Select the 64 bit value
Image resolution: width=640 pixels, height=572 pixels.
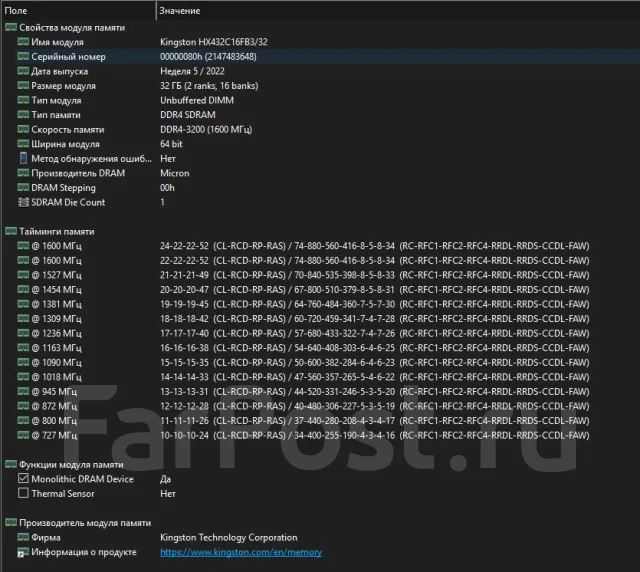171,144
